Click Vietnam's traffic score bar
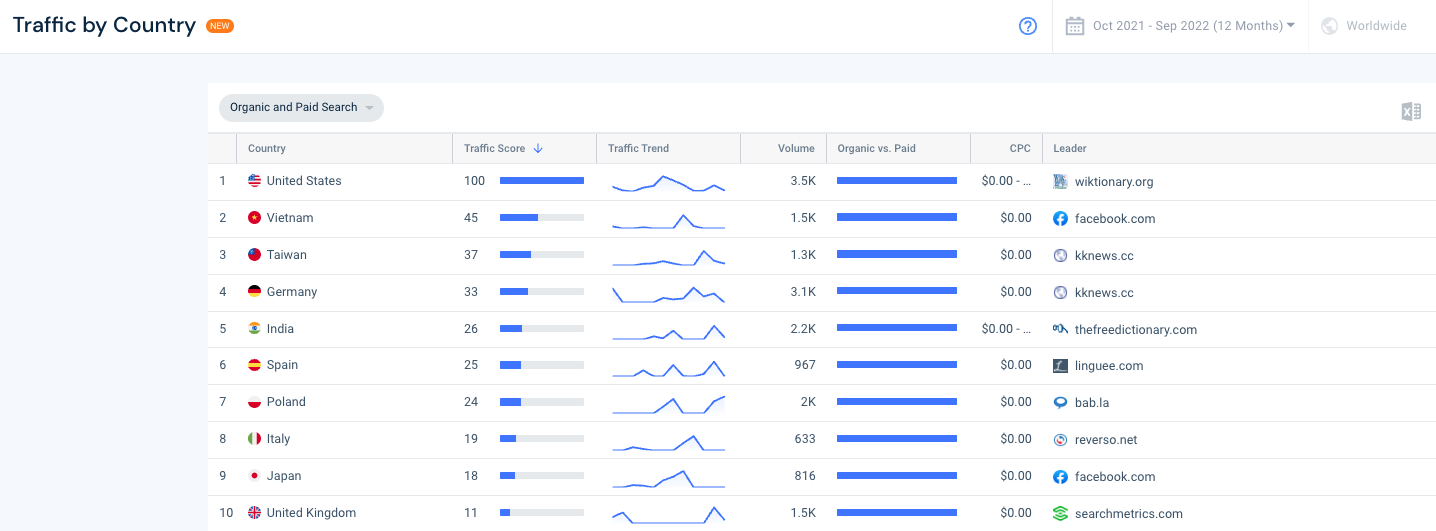1436x531 pixels. pos(541,218)
